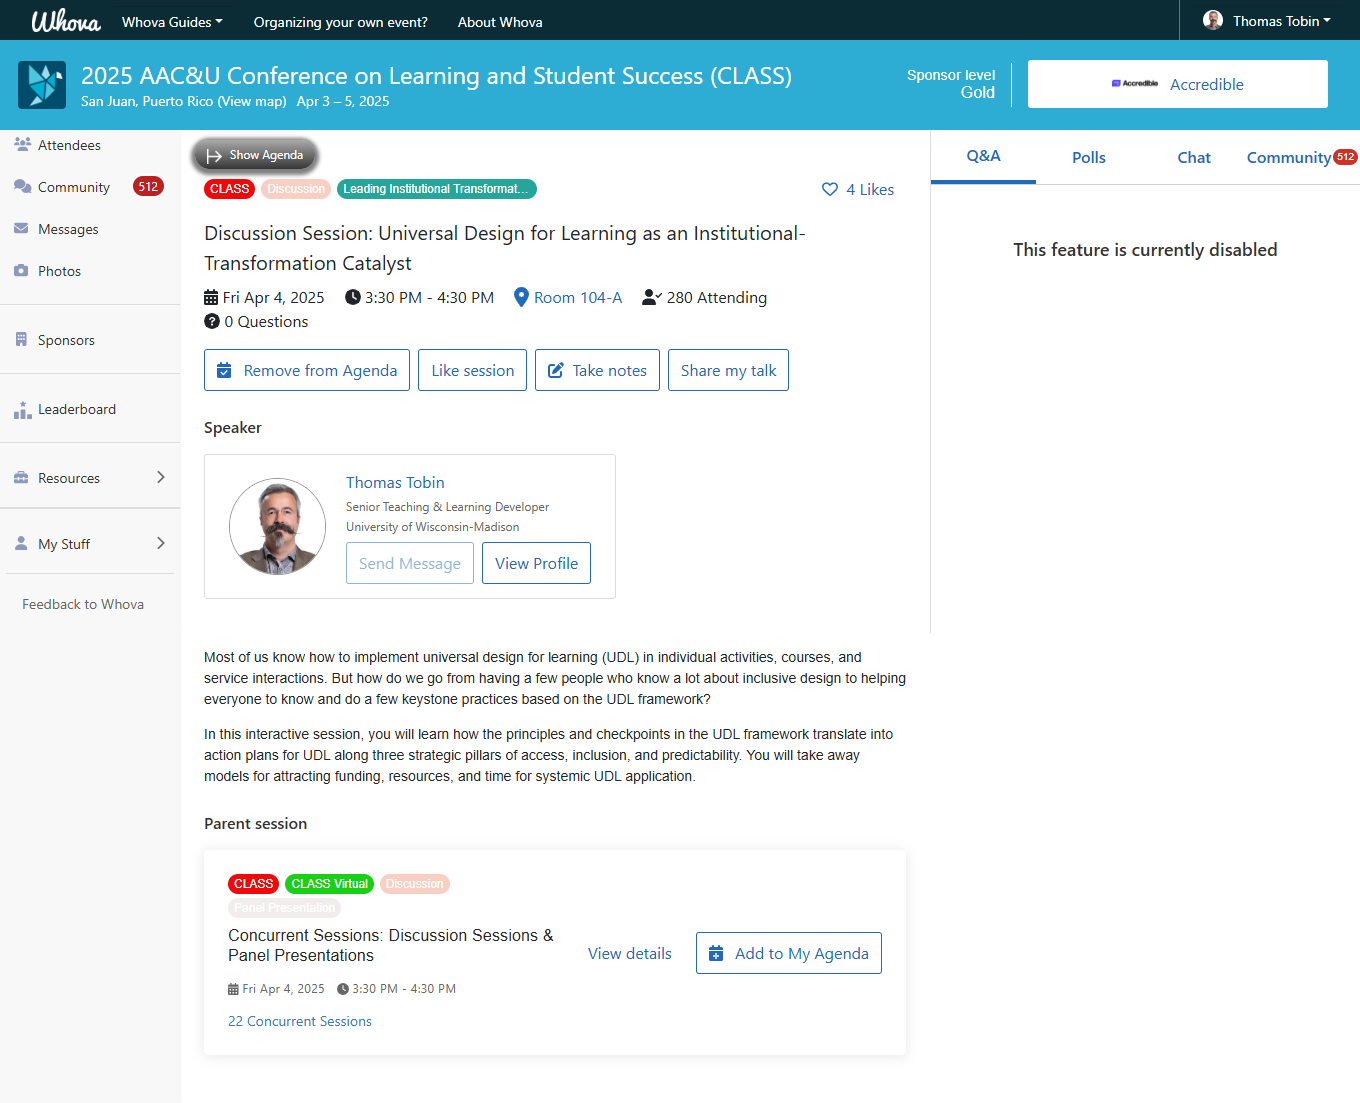Select Thomas Tobin's speaker photo
Viewport: 1360px width, 1103px height.
click(277, 526)
